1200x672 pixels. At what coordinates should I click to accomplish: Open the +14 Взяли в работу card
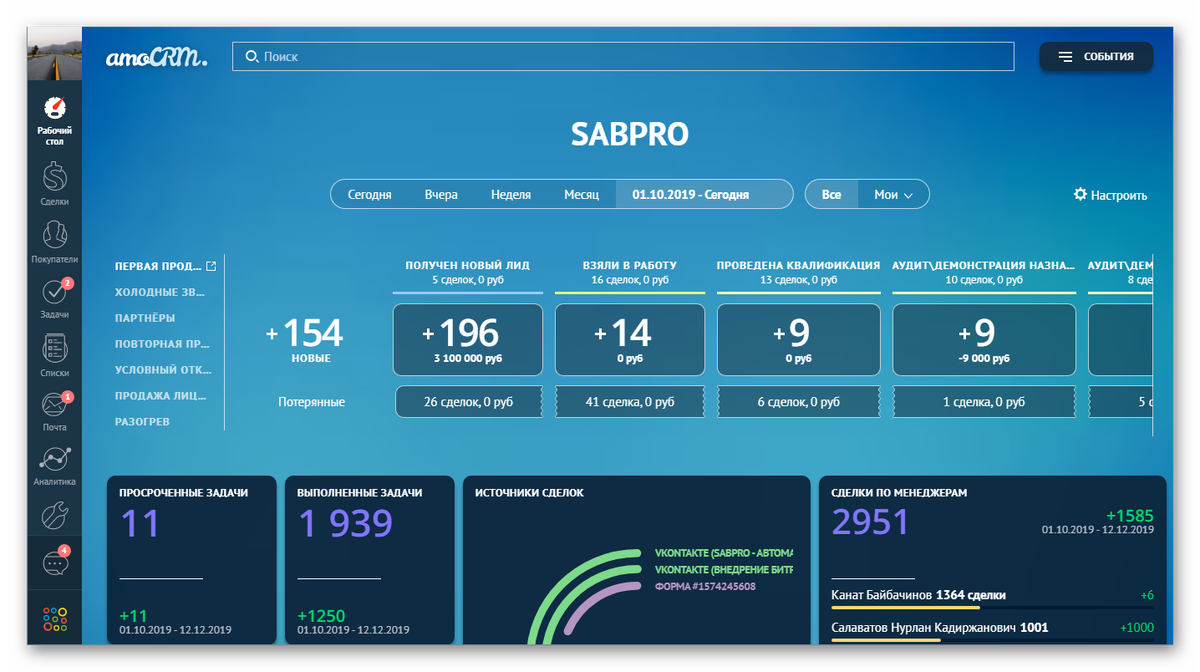tap(630, 340)
